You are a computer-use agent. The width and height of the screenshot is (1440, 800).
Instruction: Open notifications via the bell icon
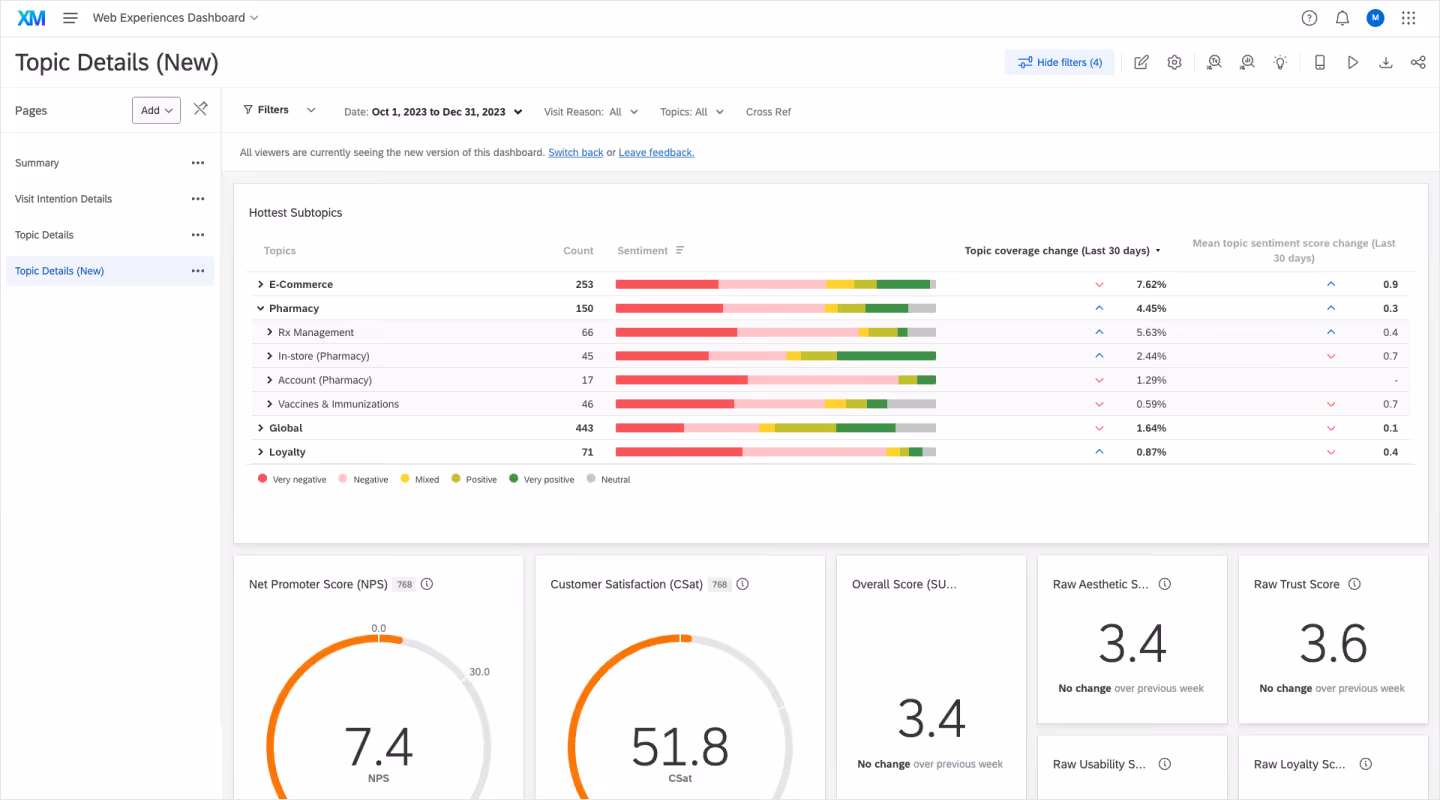click(1341, 17)
